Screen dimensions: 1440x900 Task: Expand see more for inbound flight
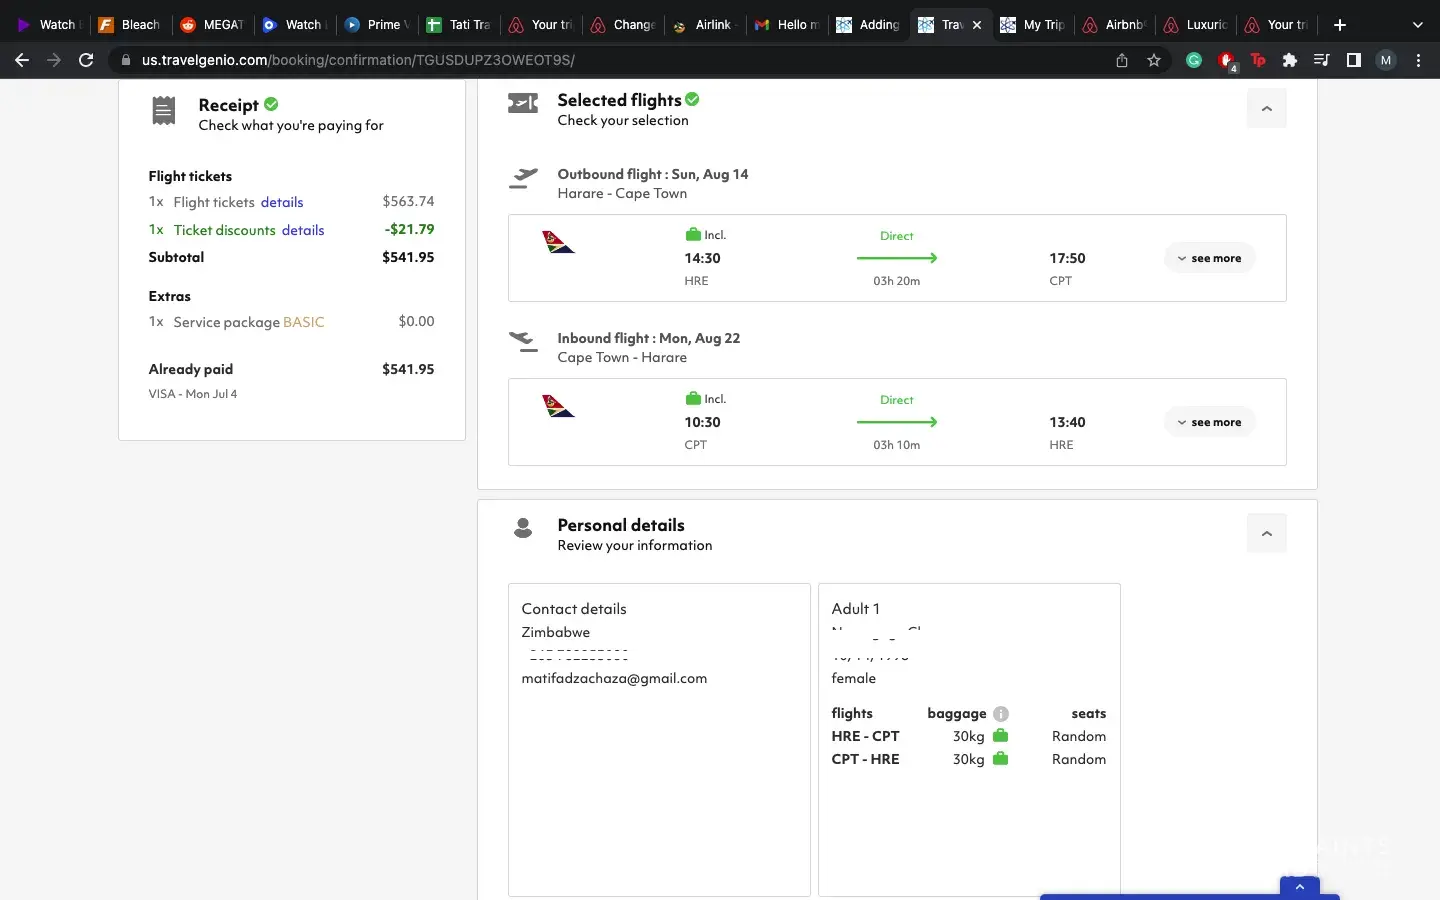coord(1209,422)
